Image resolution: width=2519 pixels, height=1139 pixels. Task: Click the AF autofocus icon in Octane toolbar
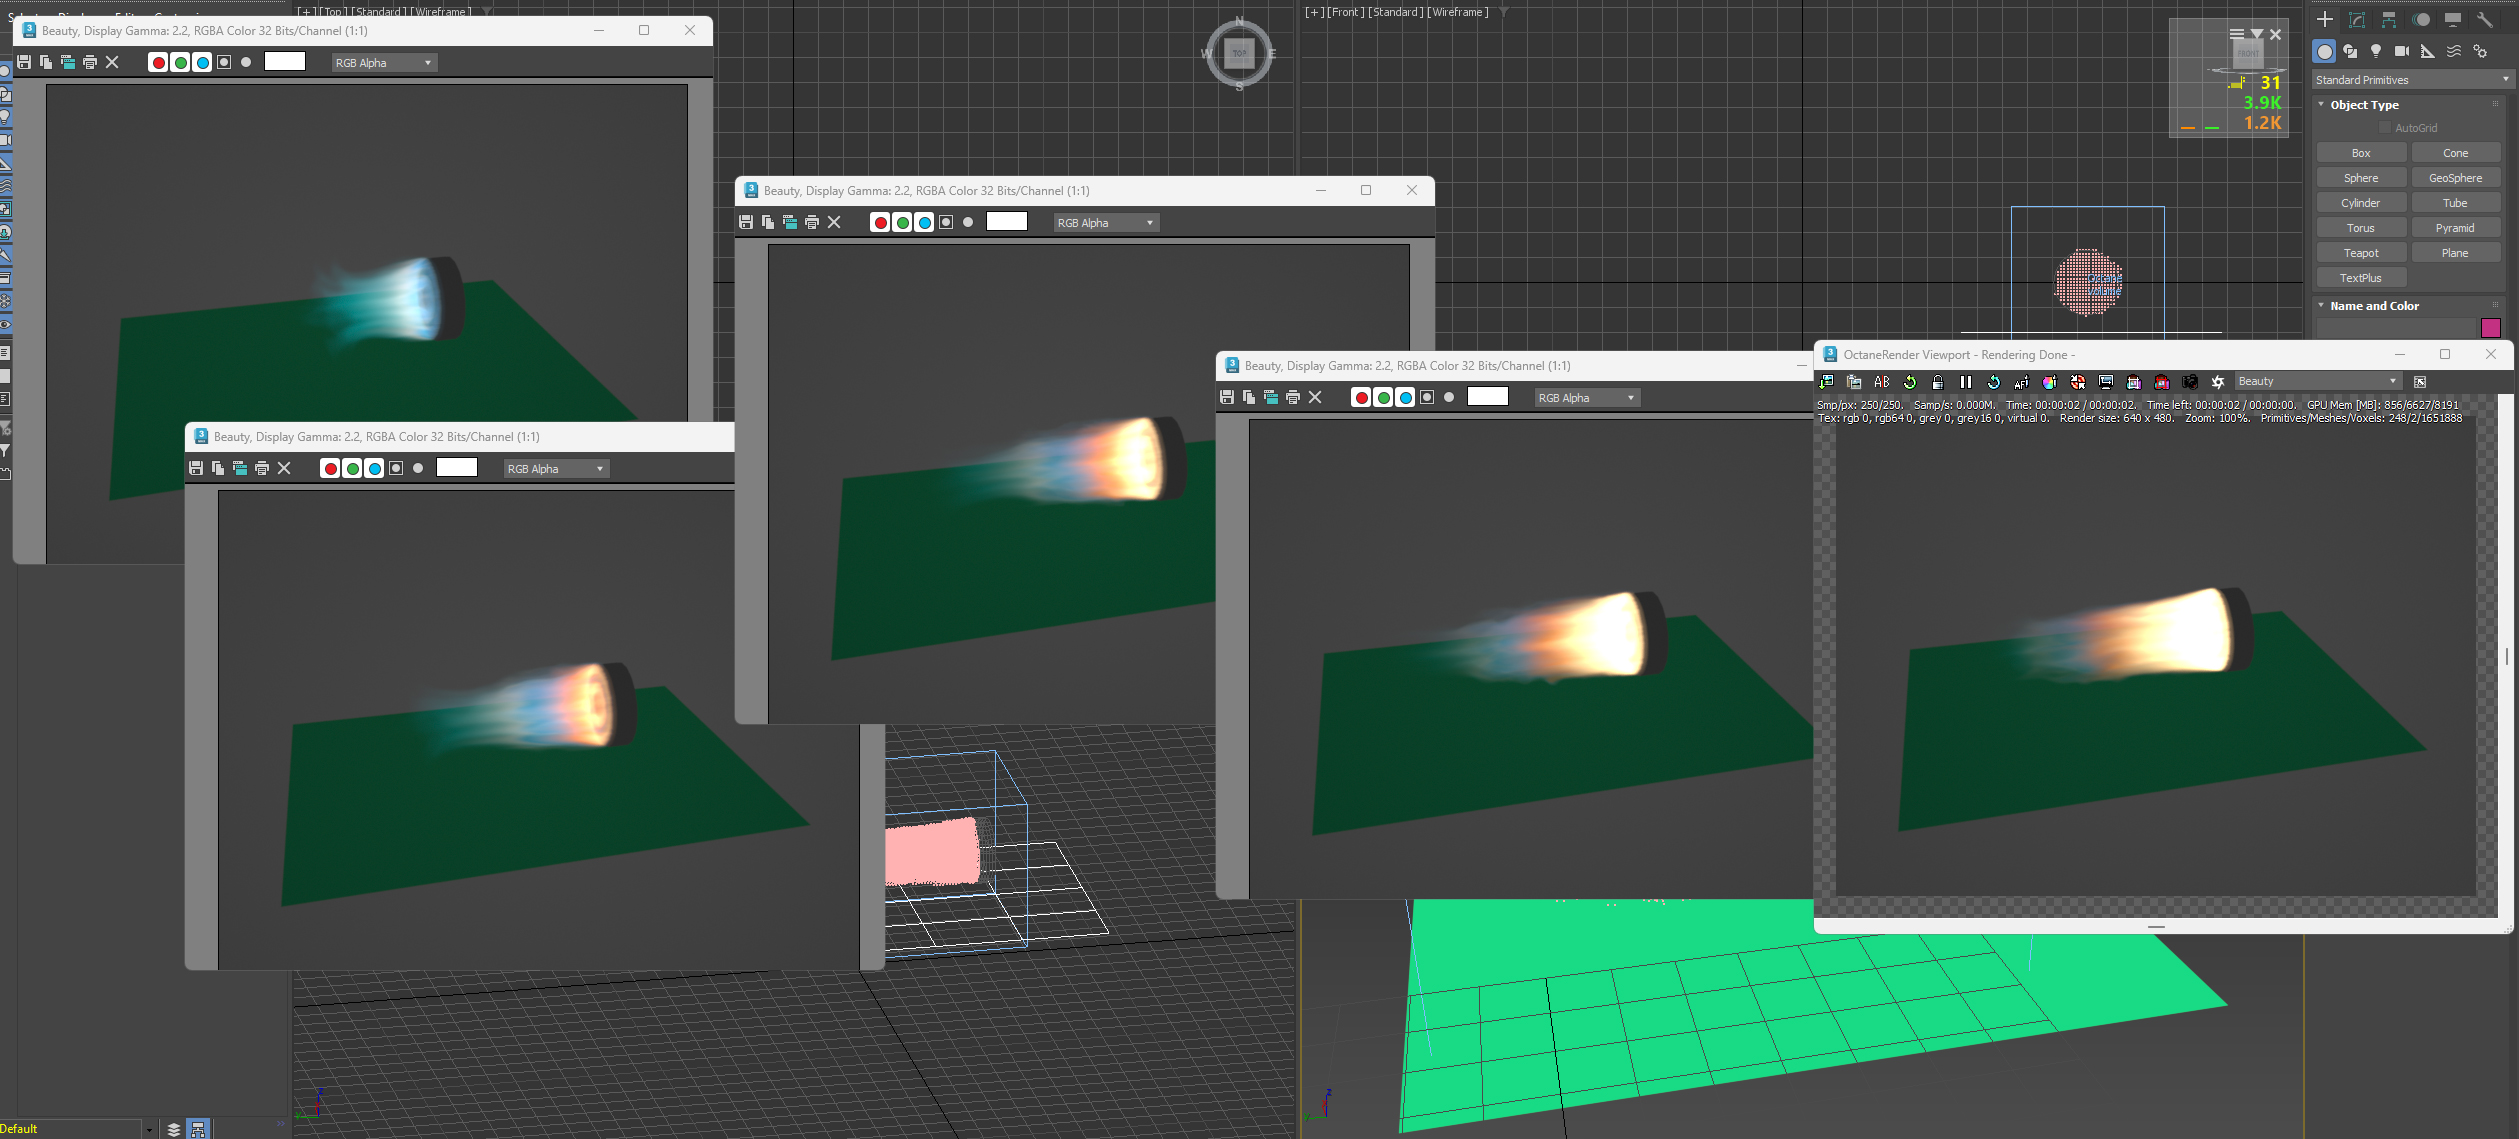pyautogui.click(x=2021, y=382)
